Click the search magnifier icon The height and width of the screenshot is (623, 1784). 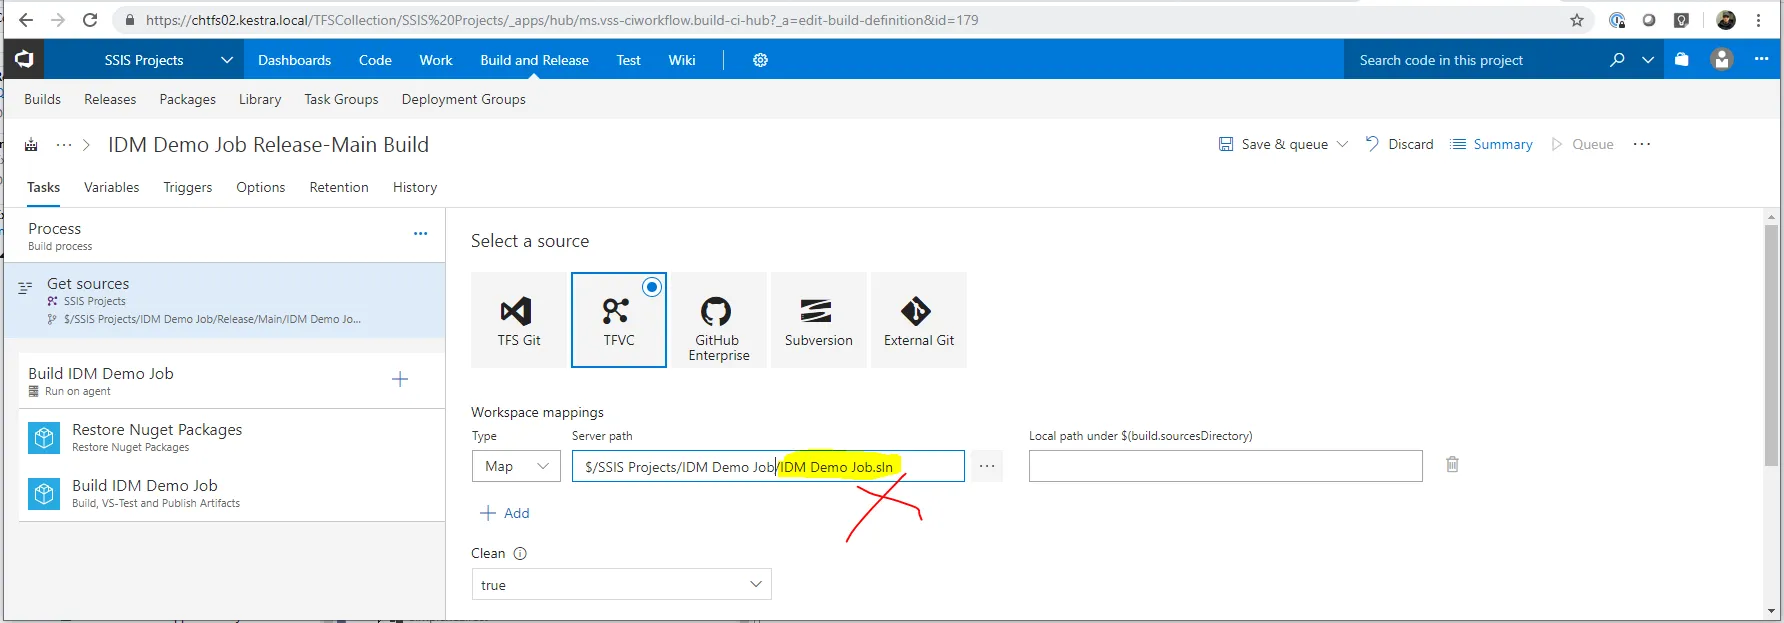click(x=1617, y=60)
